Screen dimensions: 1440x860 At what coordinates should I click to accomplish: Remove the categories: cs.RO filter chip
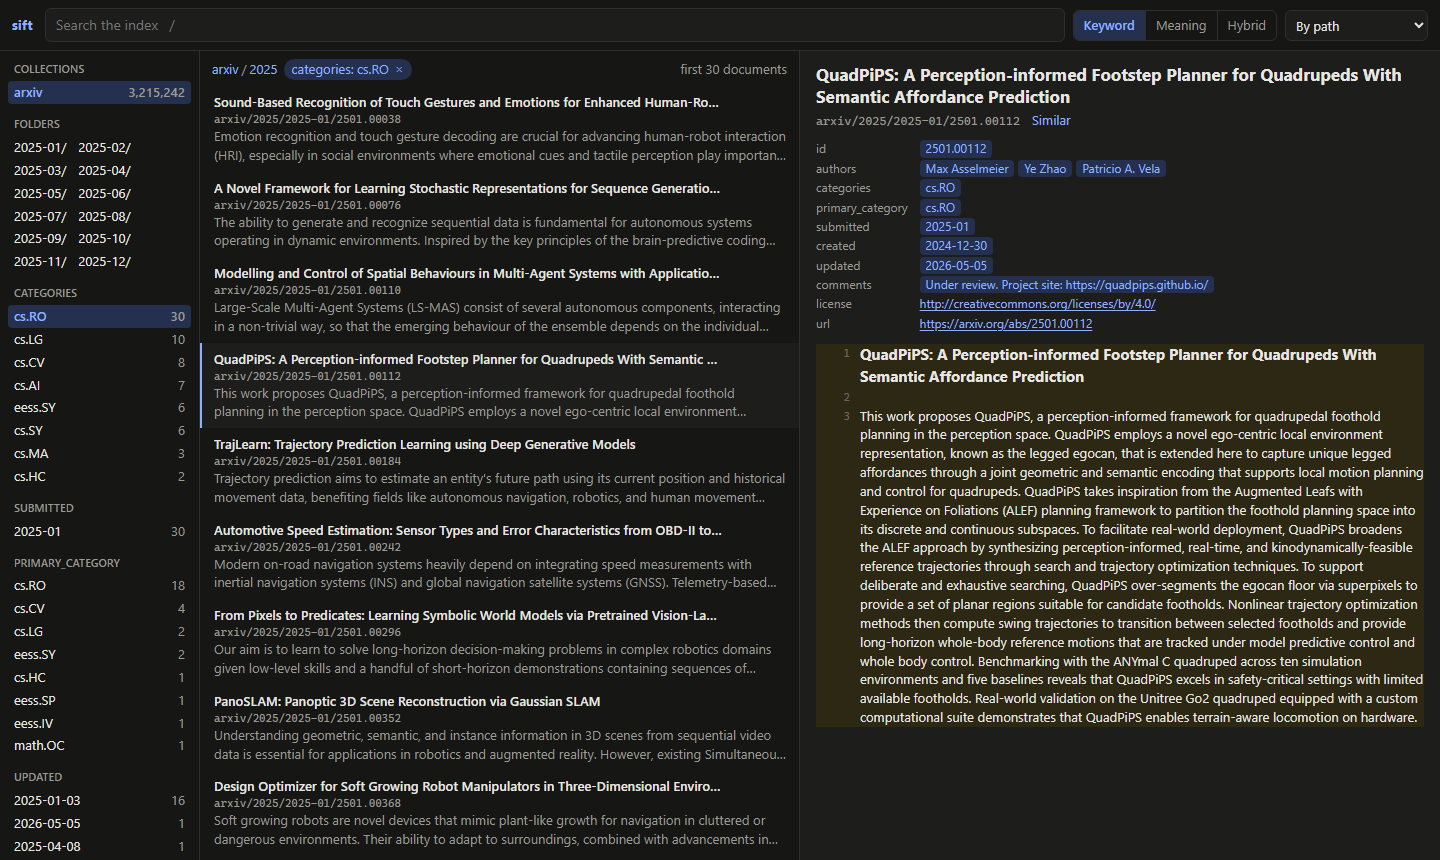click(x=399, y=70)
